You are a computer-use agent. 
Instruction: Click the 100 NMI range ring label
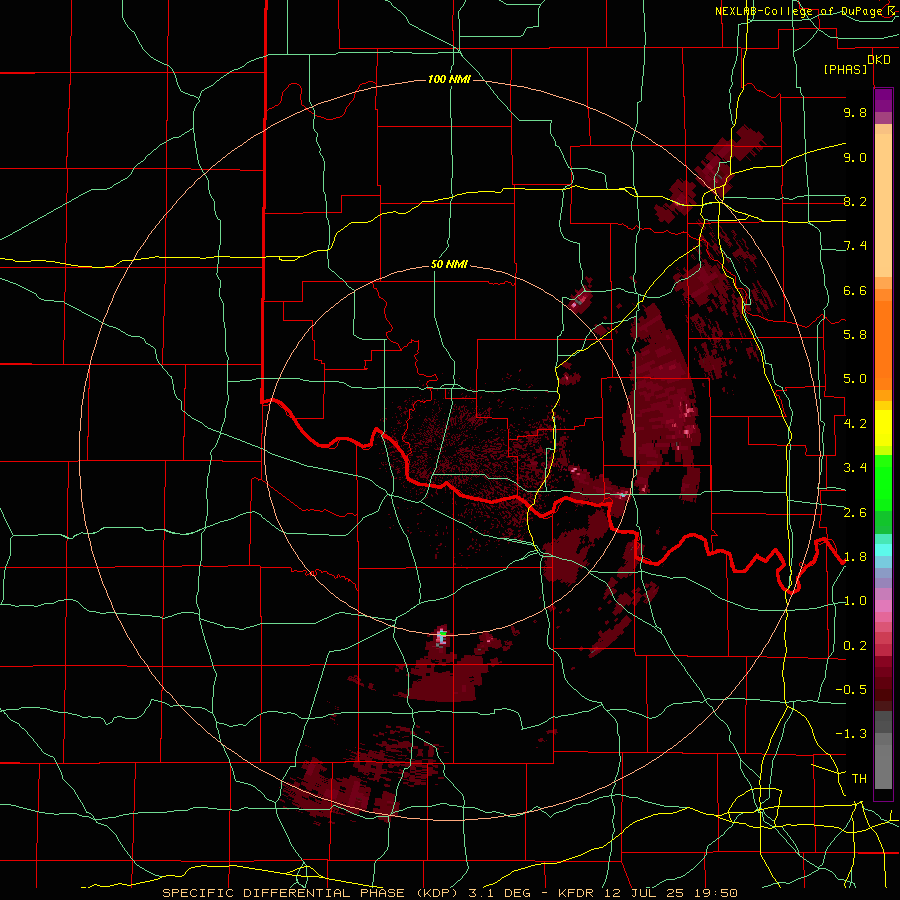pyautogui.click(x=449, y=79)
